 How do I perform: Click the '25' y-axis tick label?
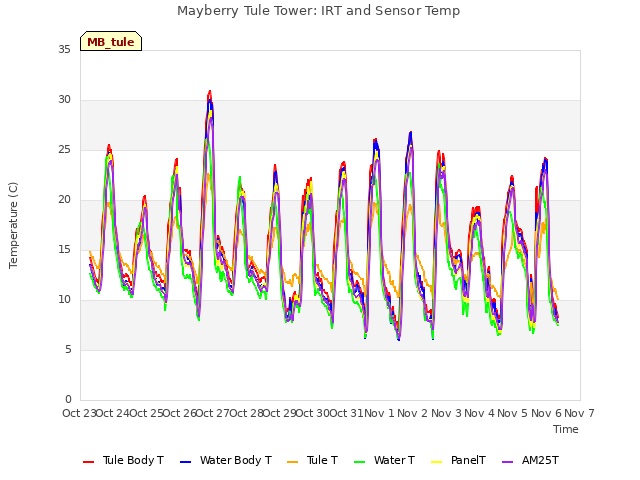pos(64,150)
